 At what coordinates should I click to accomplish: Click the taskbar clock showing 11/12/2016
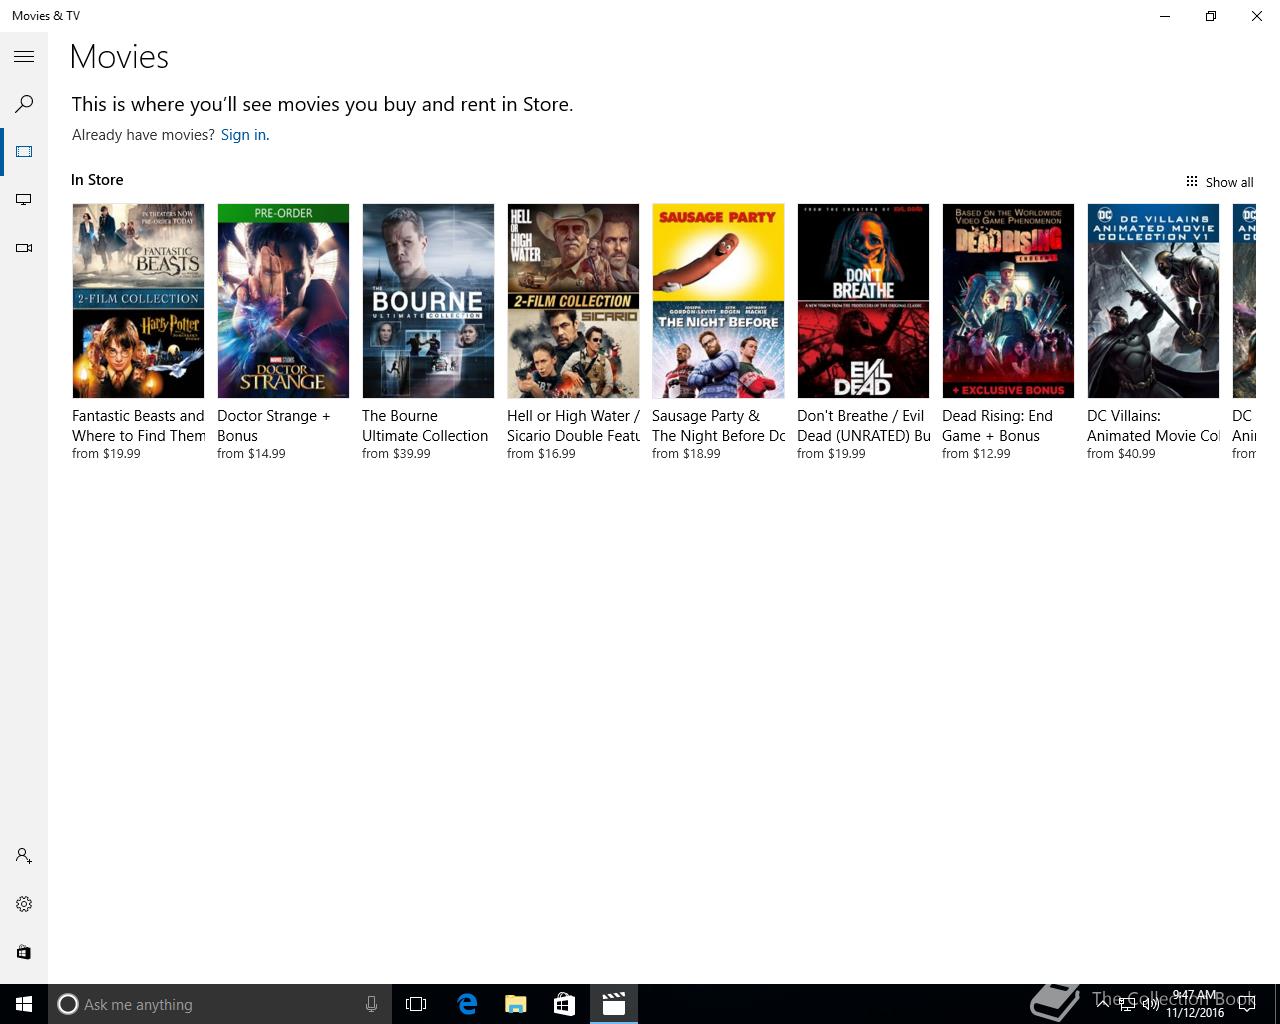(1195, 1004)
